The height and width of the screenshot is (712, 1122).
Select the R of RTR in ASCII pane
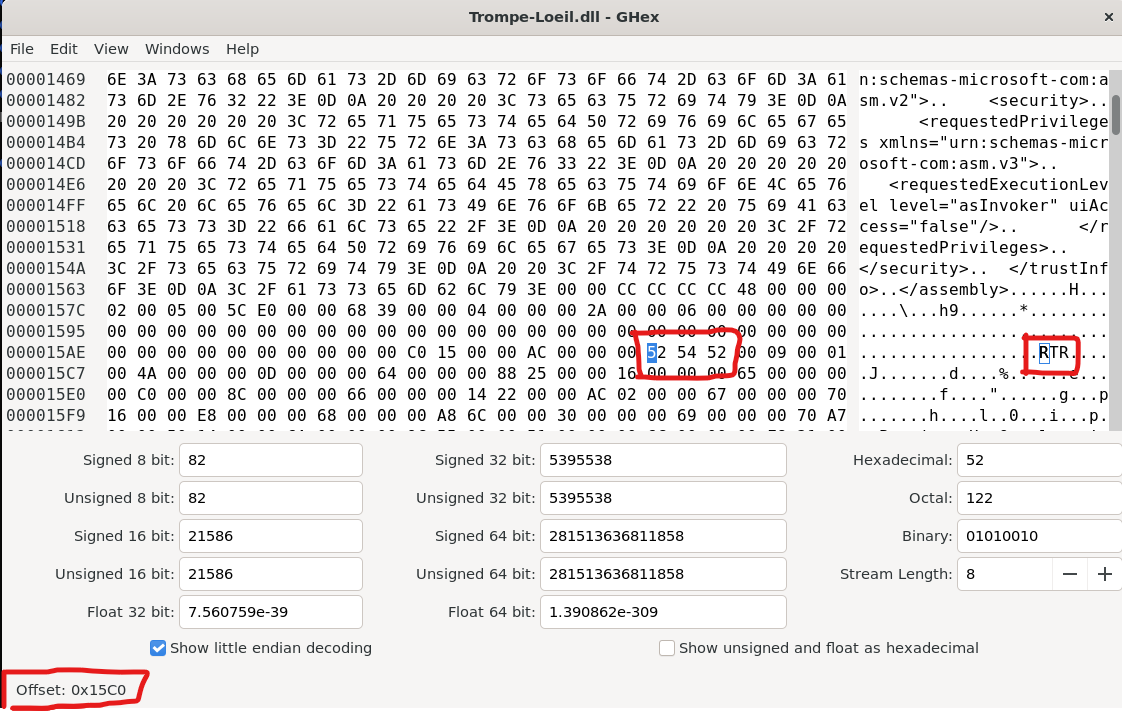1043,352
